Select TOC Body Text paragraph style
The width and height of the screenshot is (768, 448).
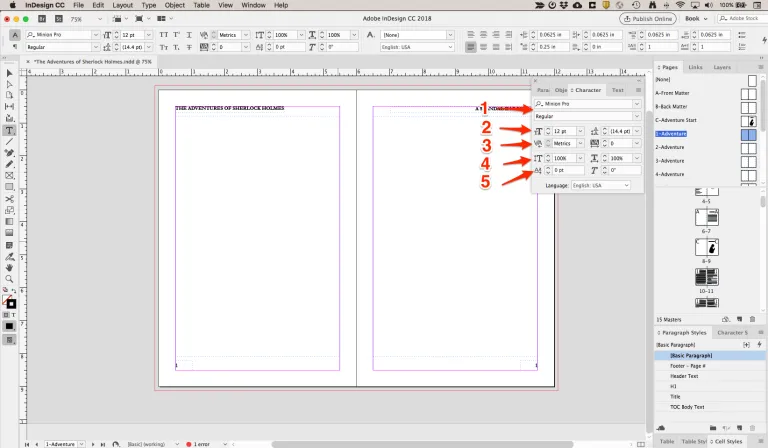(x=687, y=407)
